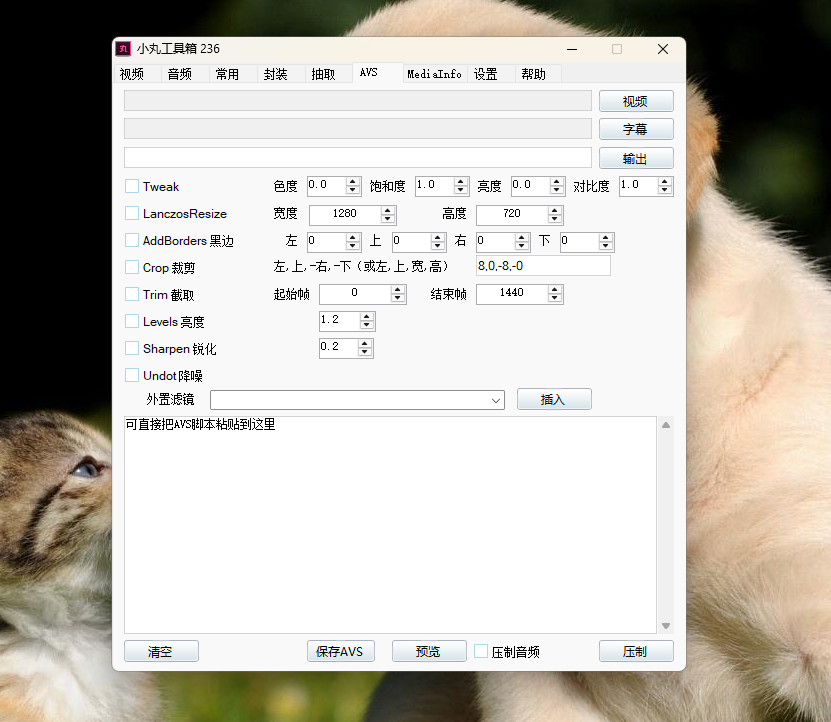
Task: Start encoding with the 压制 button
Action: (x=636, y=651)
